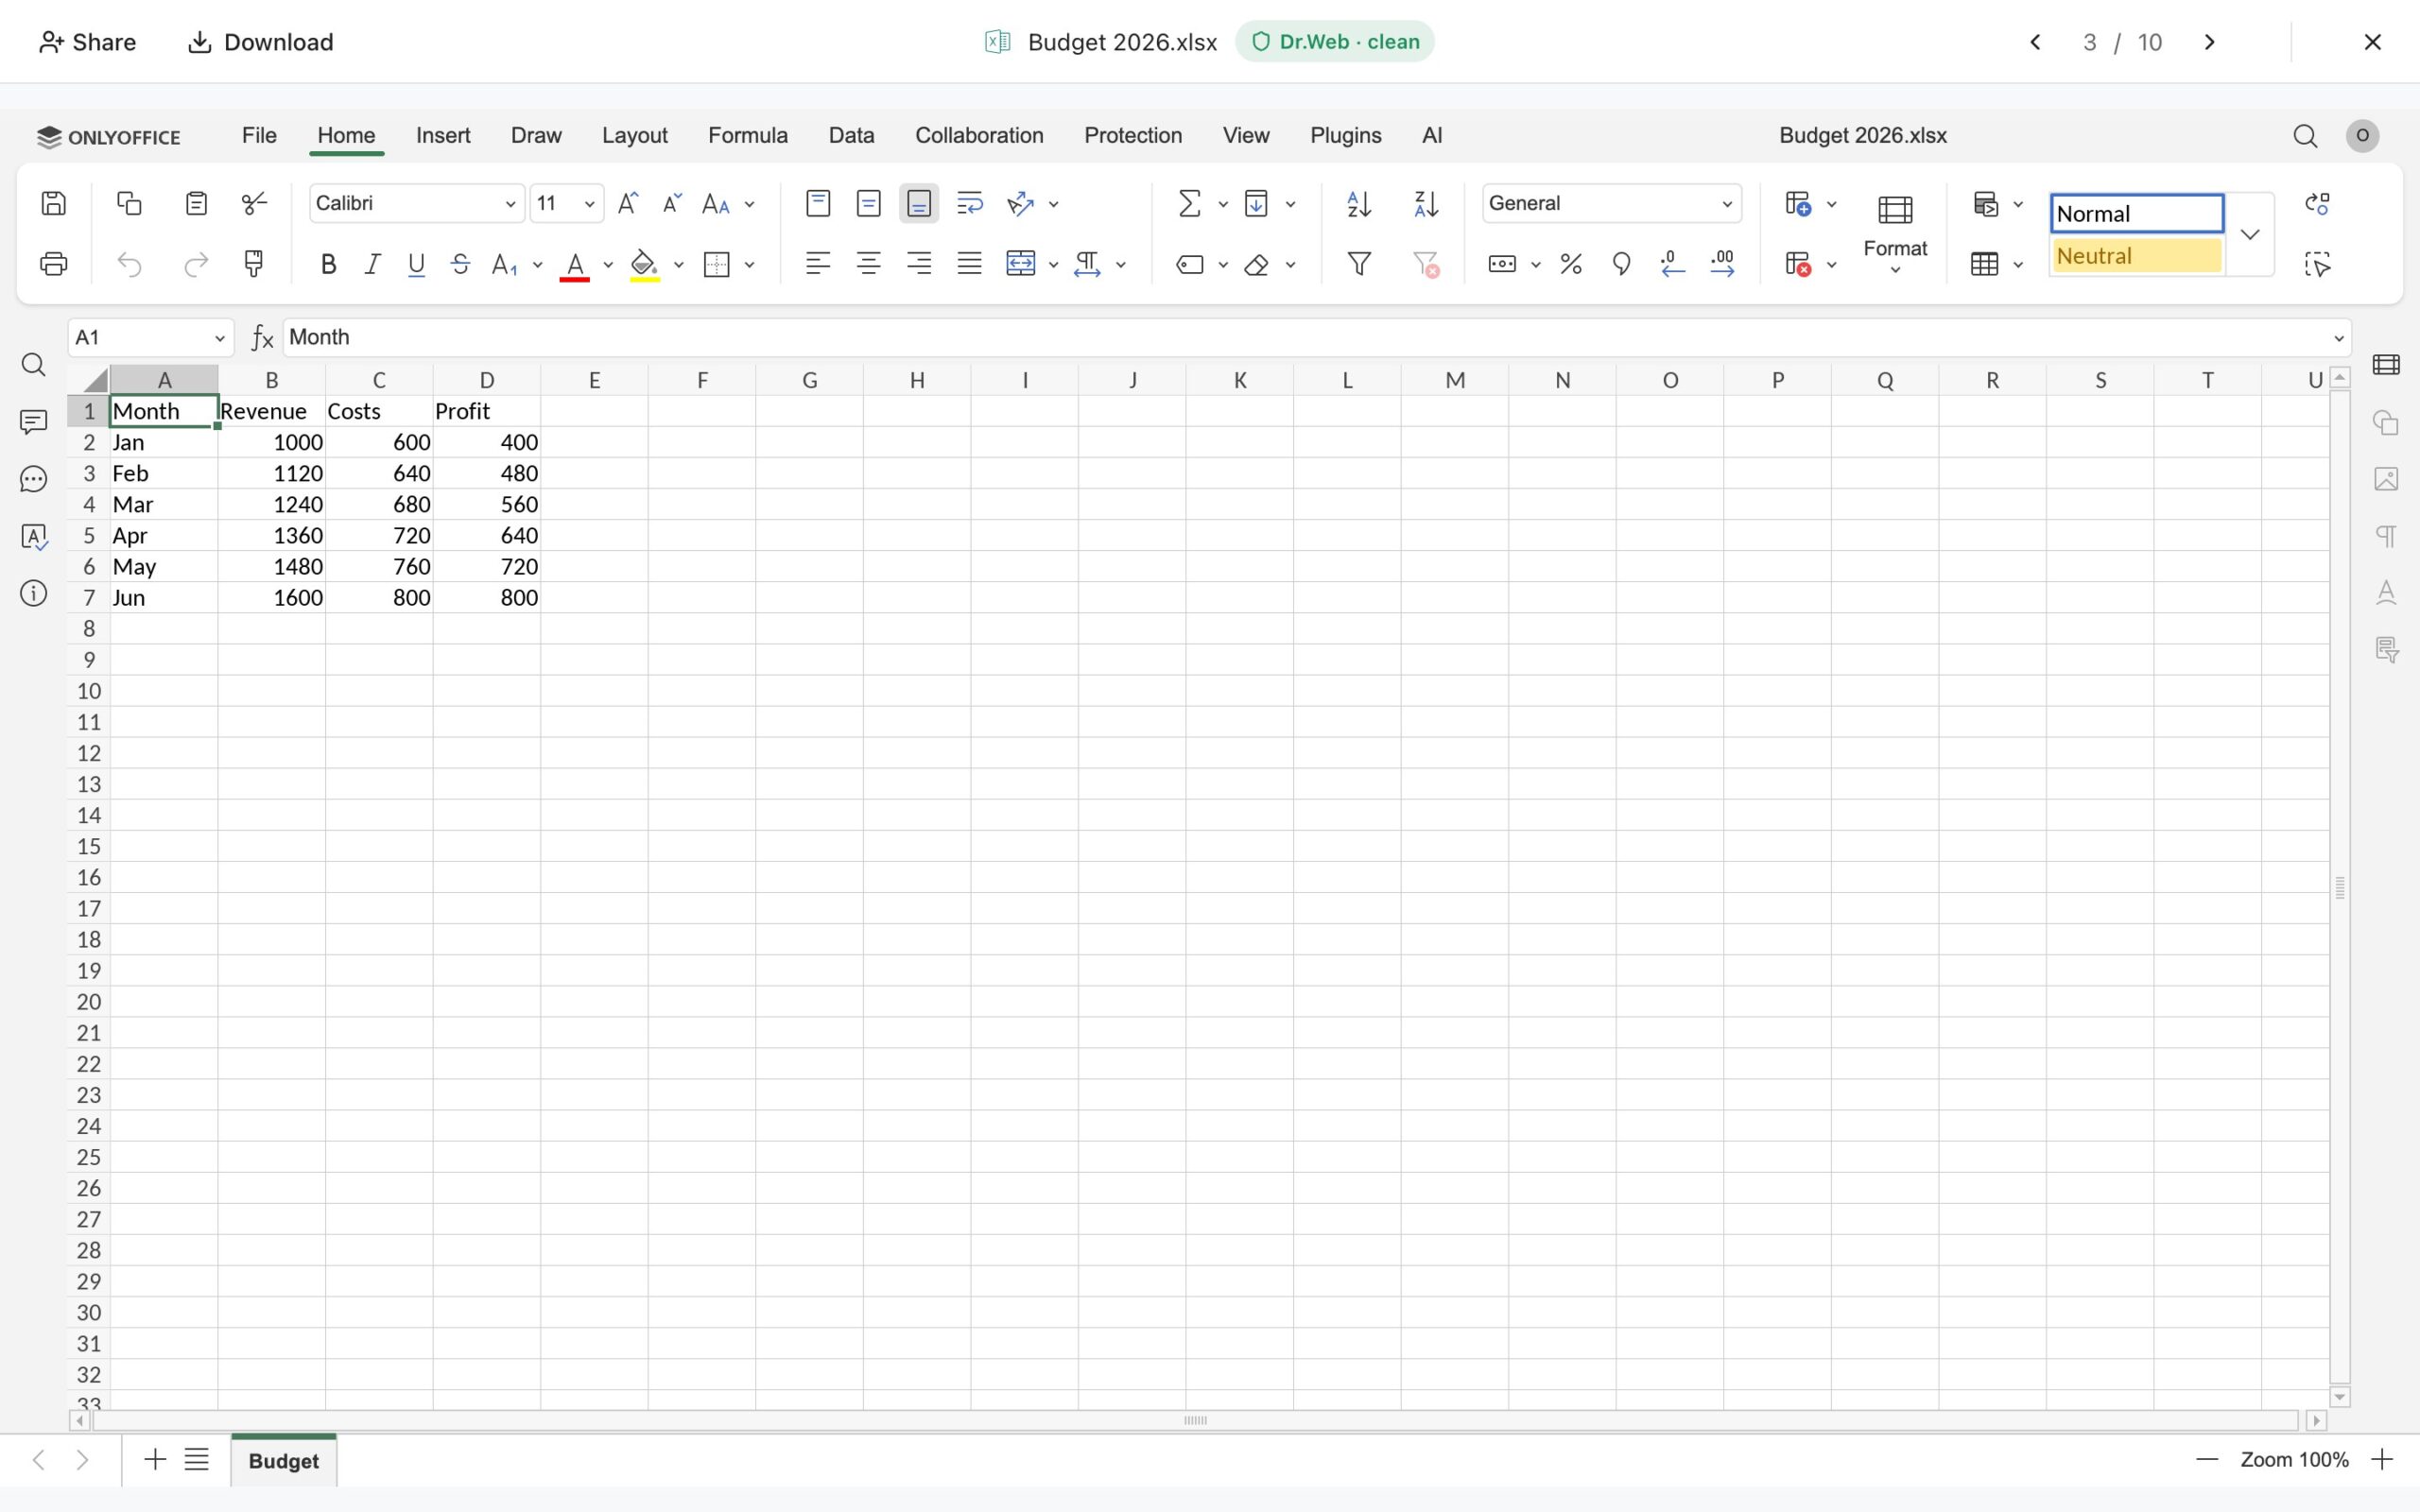Apply the red font color swatch
2420x1512 pixels.
click(574, 264)
